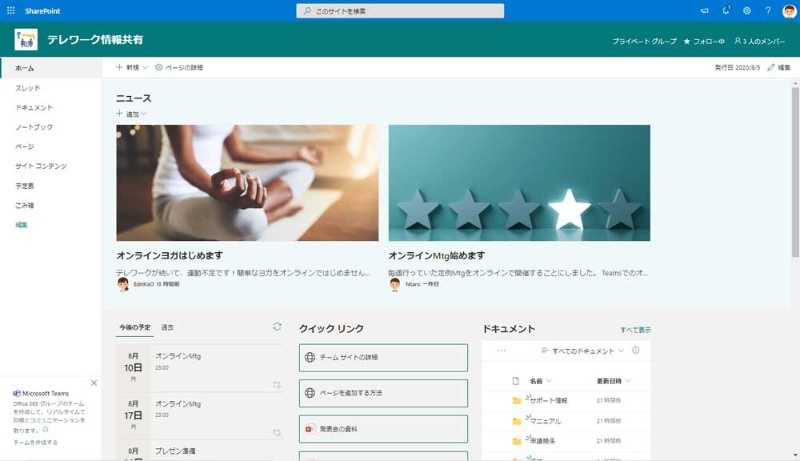Open the オンラインヨガはじめます news title

pos(169,255)
